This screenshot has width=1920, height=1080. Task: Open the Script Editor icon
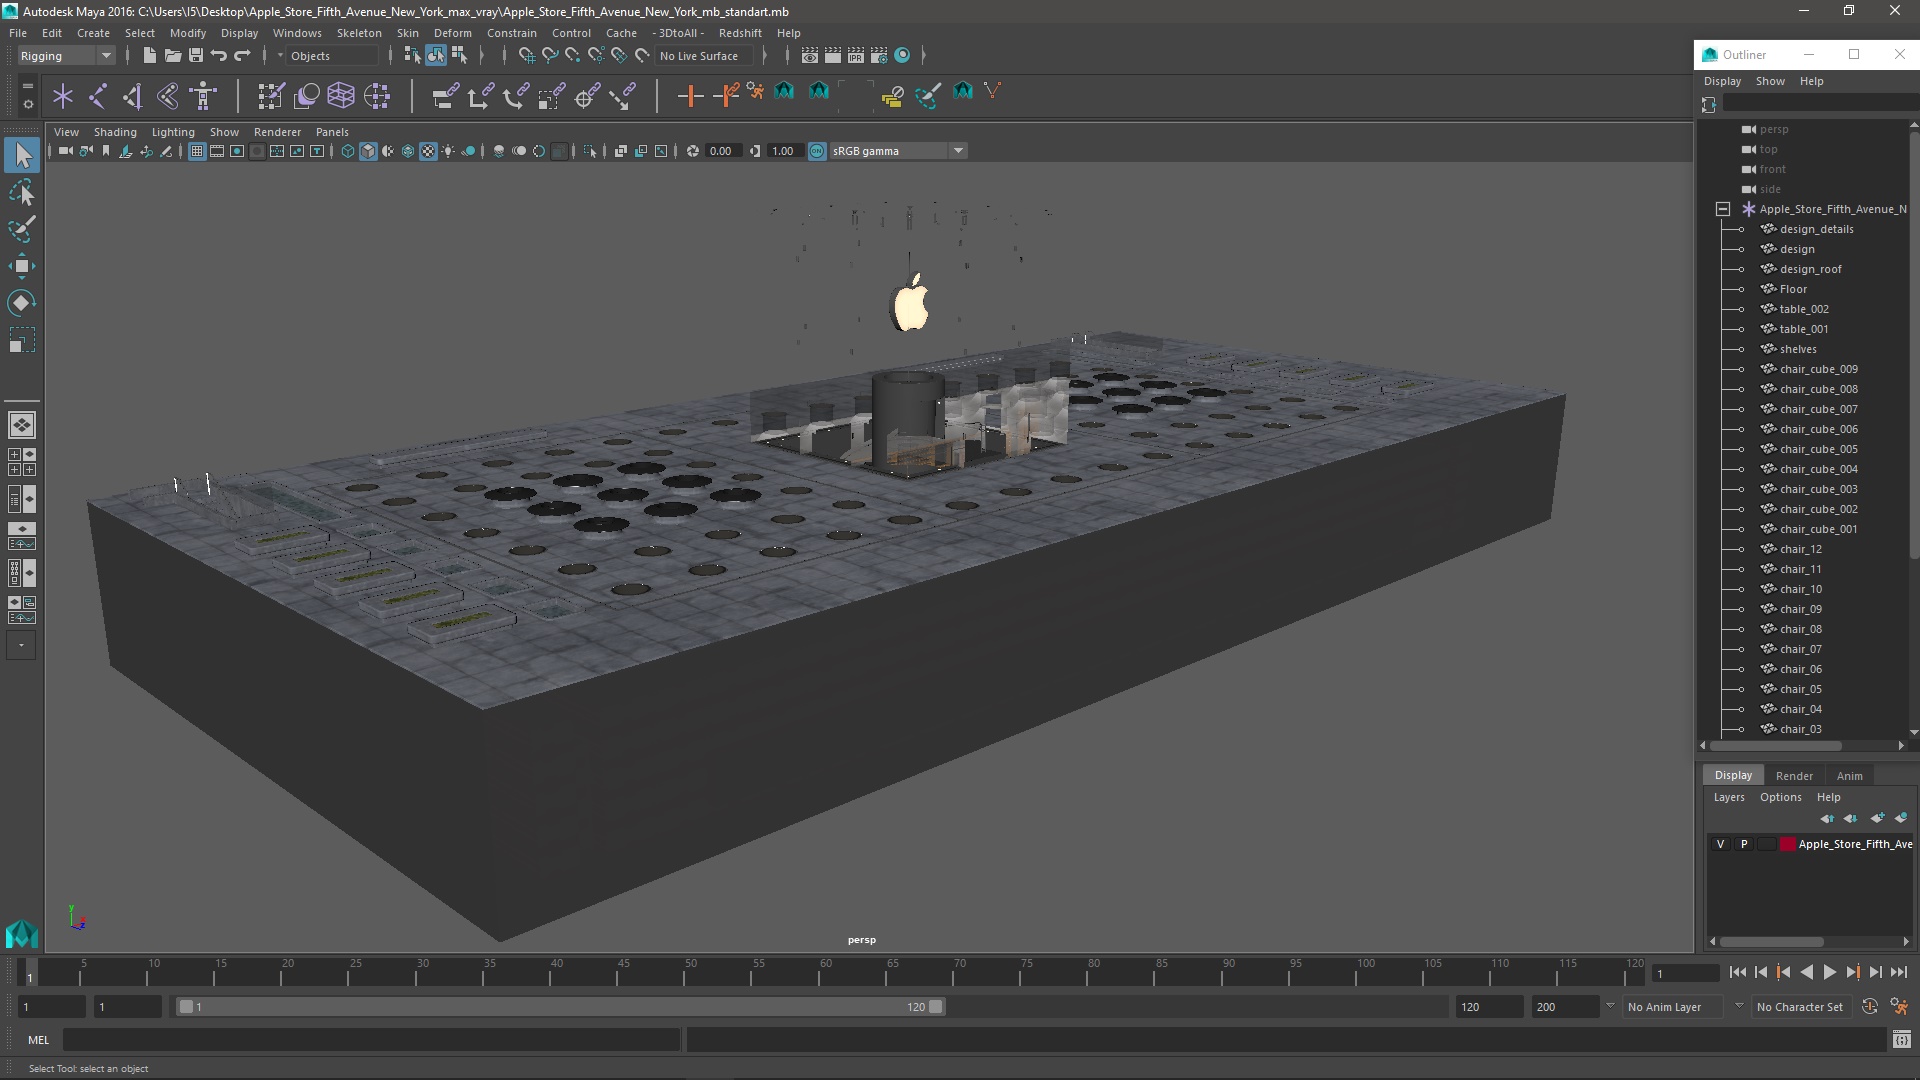1901,1040
